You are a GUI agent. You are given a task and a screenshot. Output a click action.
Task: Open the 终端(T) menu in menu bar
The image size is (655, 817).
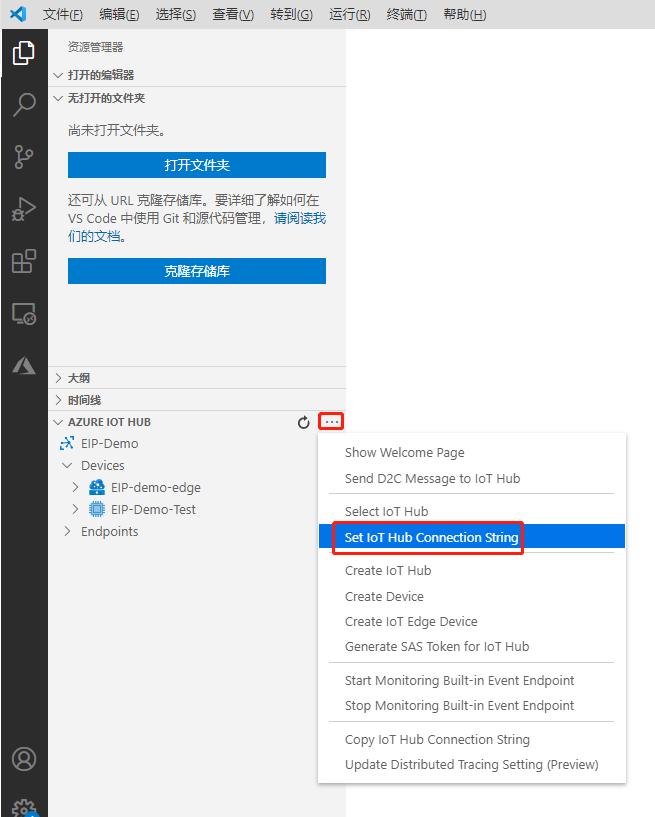pyautogui.click(x=406, y=15)
